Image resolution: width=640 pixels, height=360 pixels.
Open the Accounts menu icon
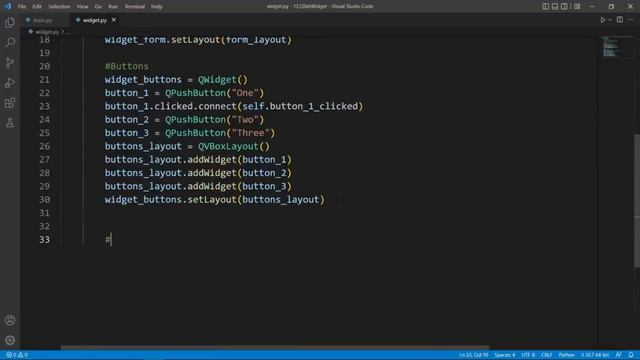pos(10,320)
